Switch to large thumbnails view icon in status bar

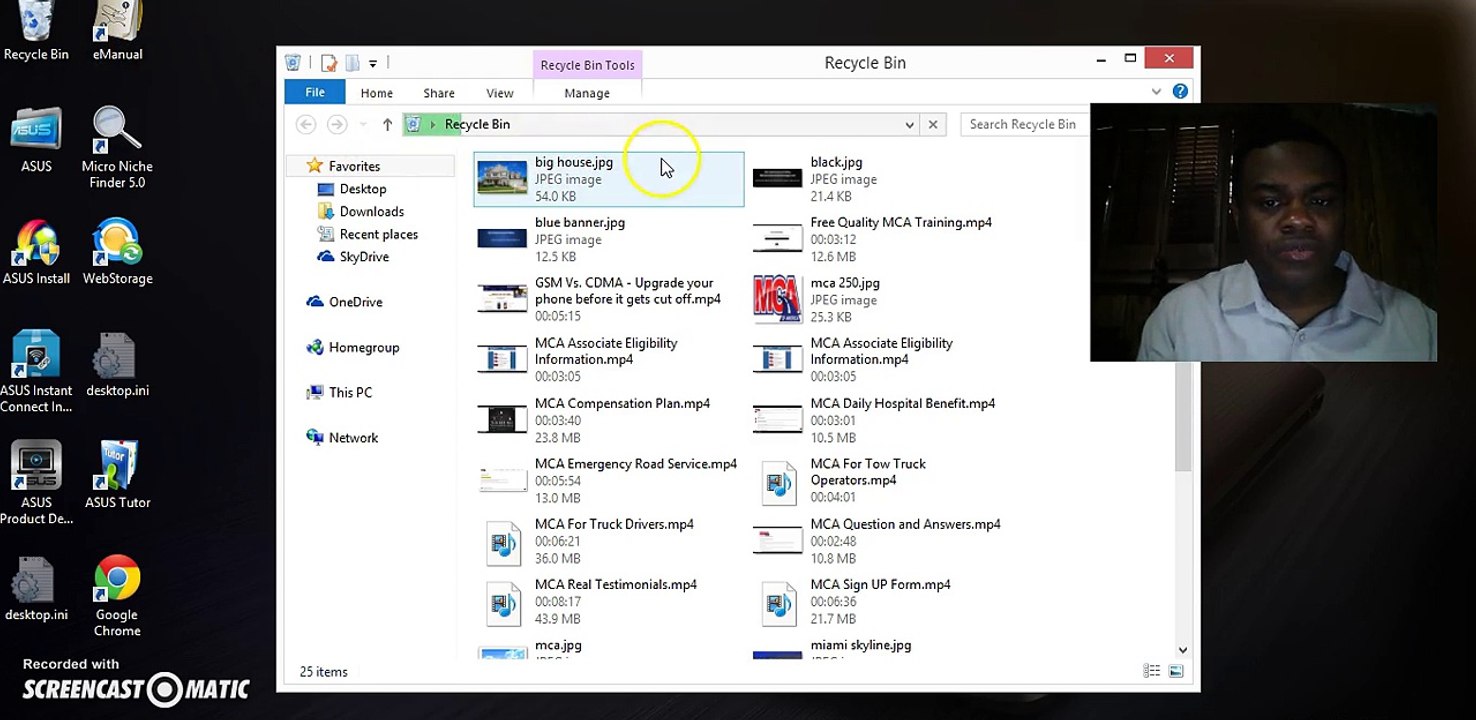pyautogui.click(x=1176, y=671)
